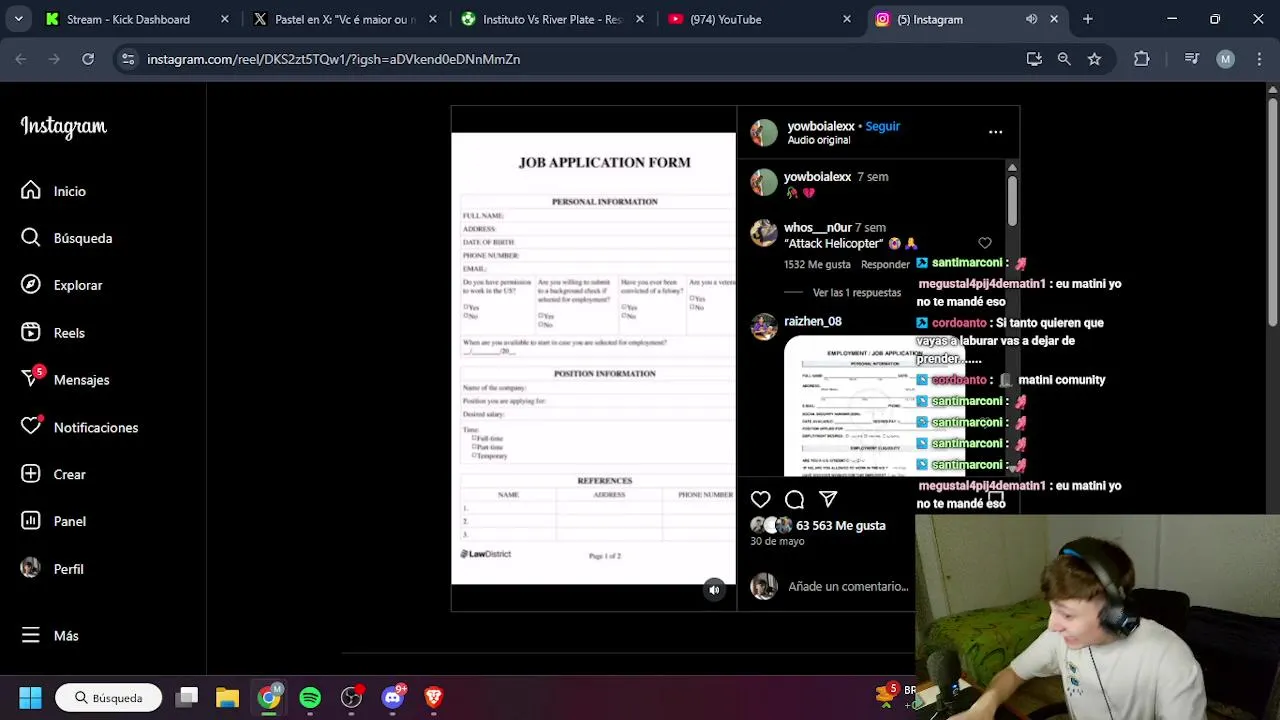Open Windows Start menu
Viewport: 1280px width, 720px height.
coord(30,697)
